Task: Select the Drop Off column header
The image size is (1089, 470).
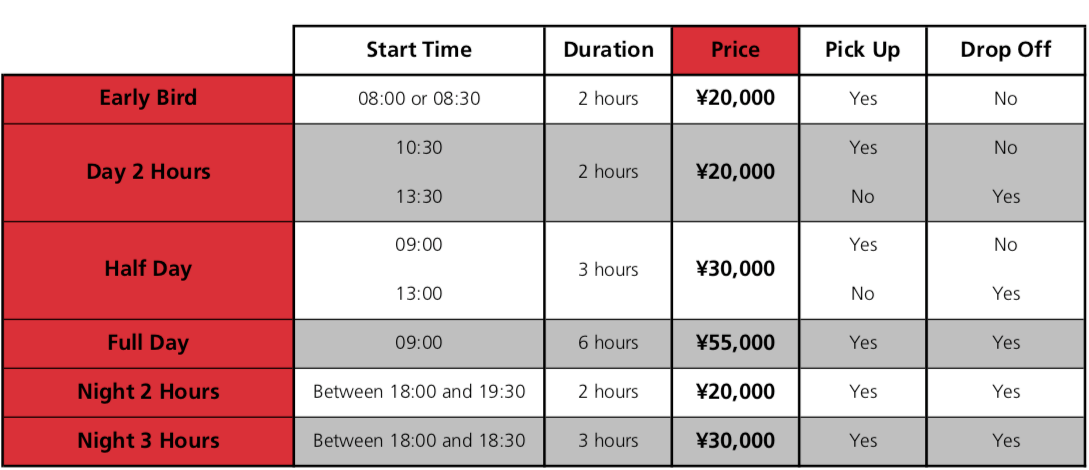Action: [1006, 50]
